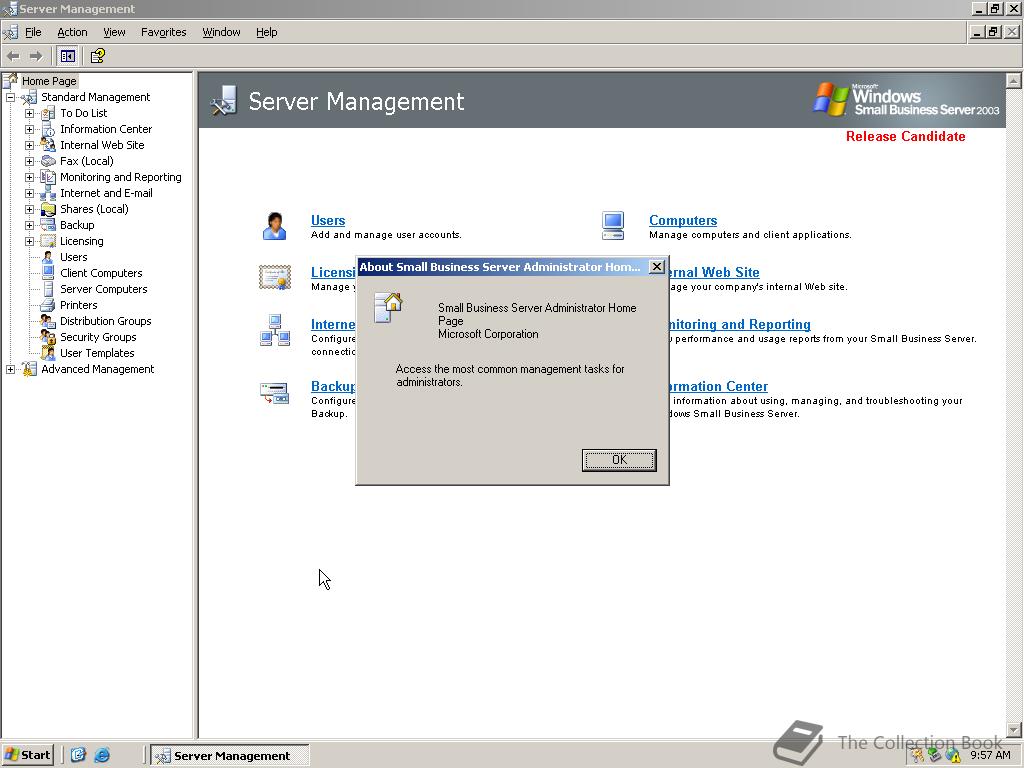Toggle the Show/Hide Console Tree icon
Image resolution: width=1024 pixels, height=768 pixels.
pos(67,56)
